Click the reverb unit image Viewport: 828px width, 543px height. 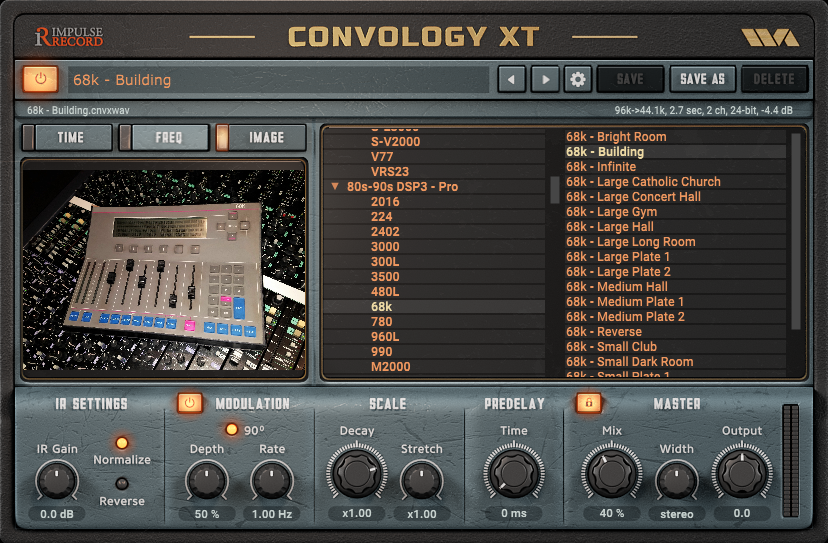(x=164, y=269)
